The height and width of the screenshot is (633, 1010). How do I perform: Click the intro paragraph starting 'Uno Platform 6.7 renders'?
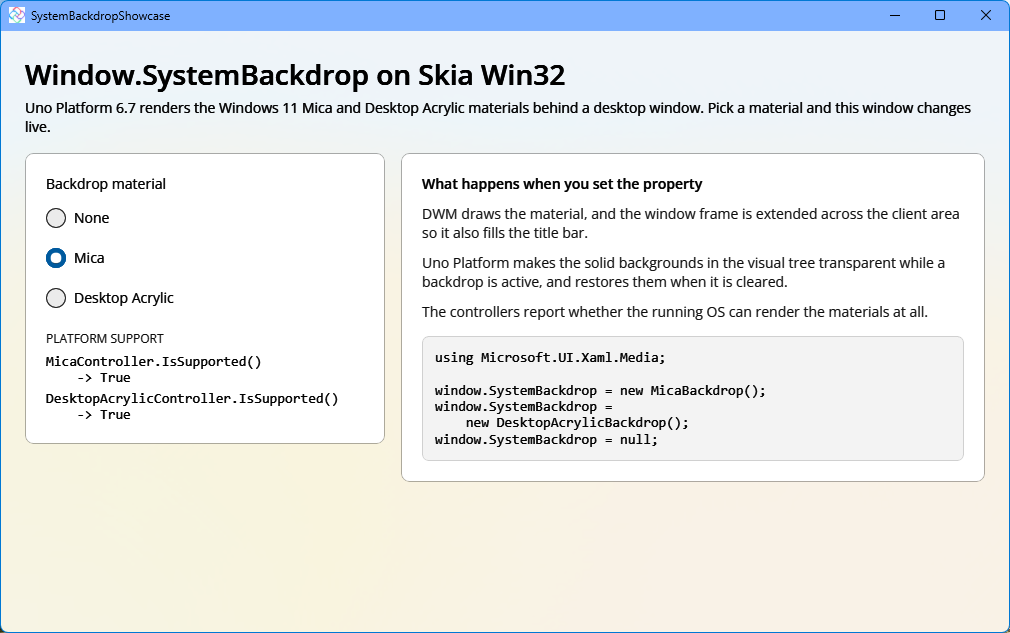498,117
